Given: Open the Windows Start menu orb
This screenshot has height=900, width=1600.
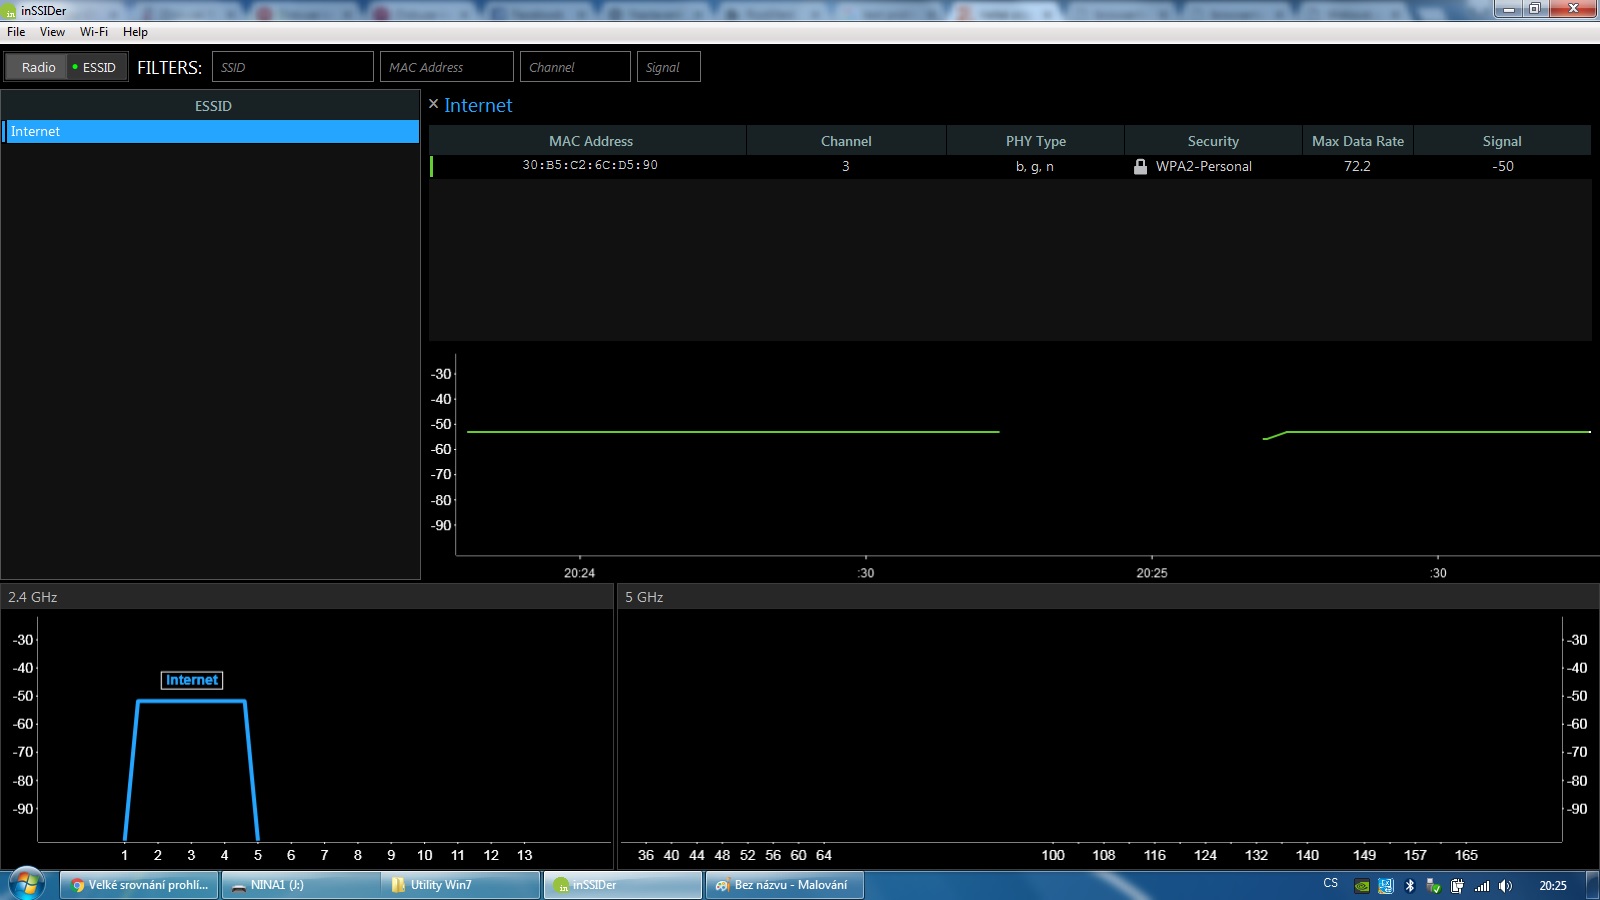Looking at the screenshot, I should coord(27,885).
